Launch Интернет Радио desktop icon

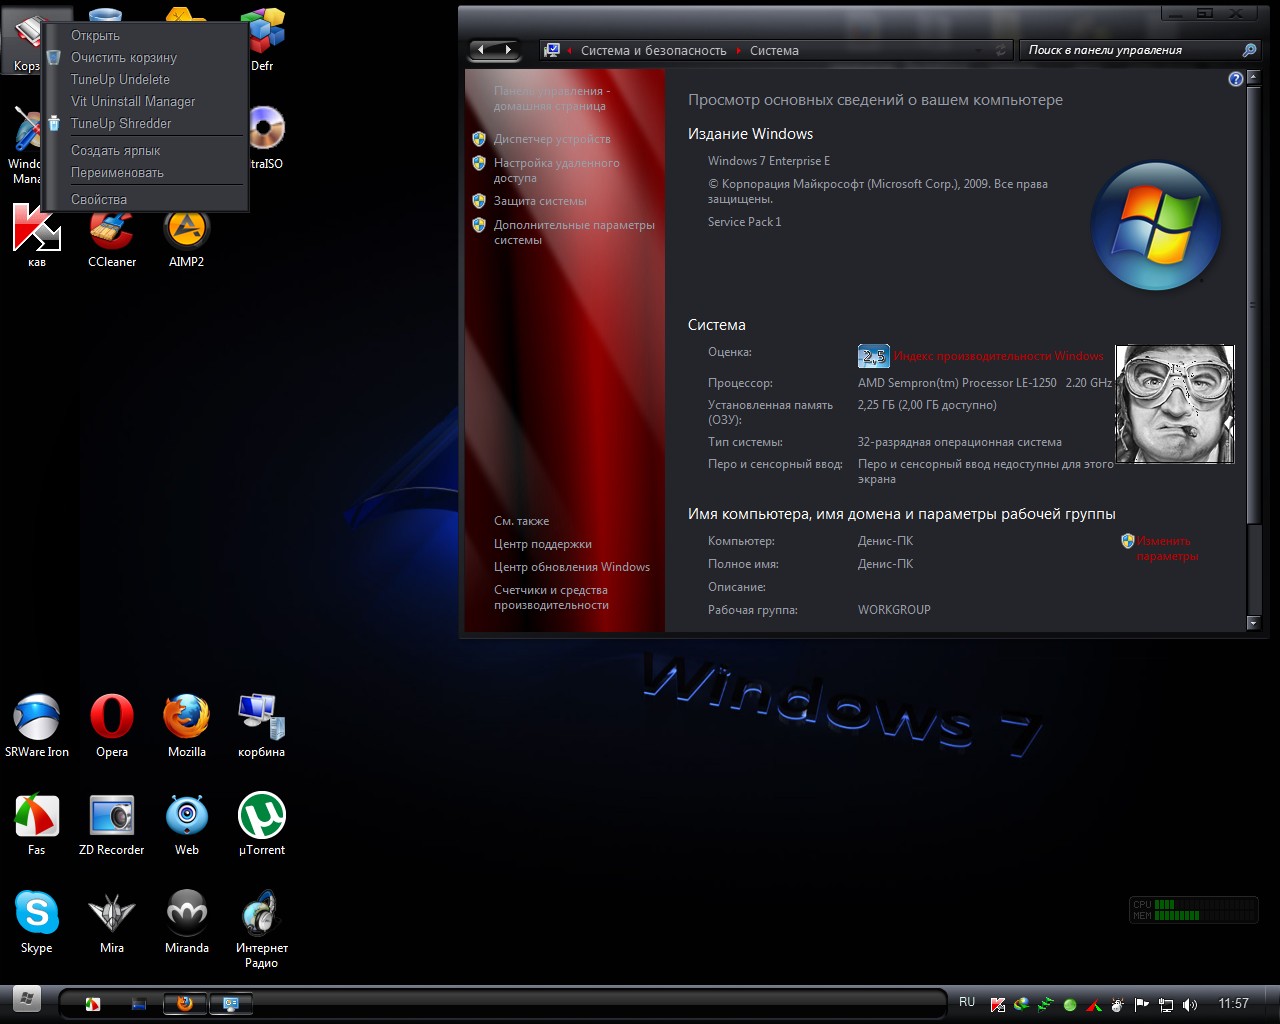click(x=262, y=929)
